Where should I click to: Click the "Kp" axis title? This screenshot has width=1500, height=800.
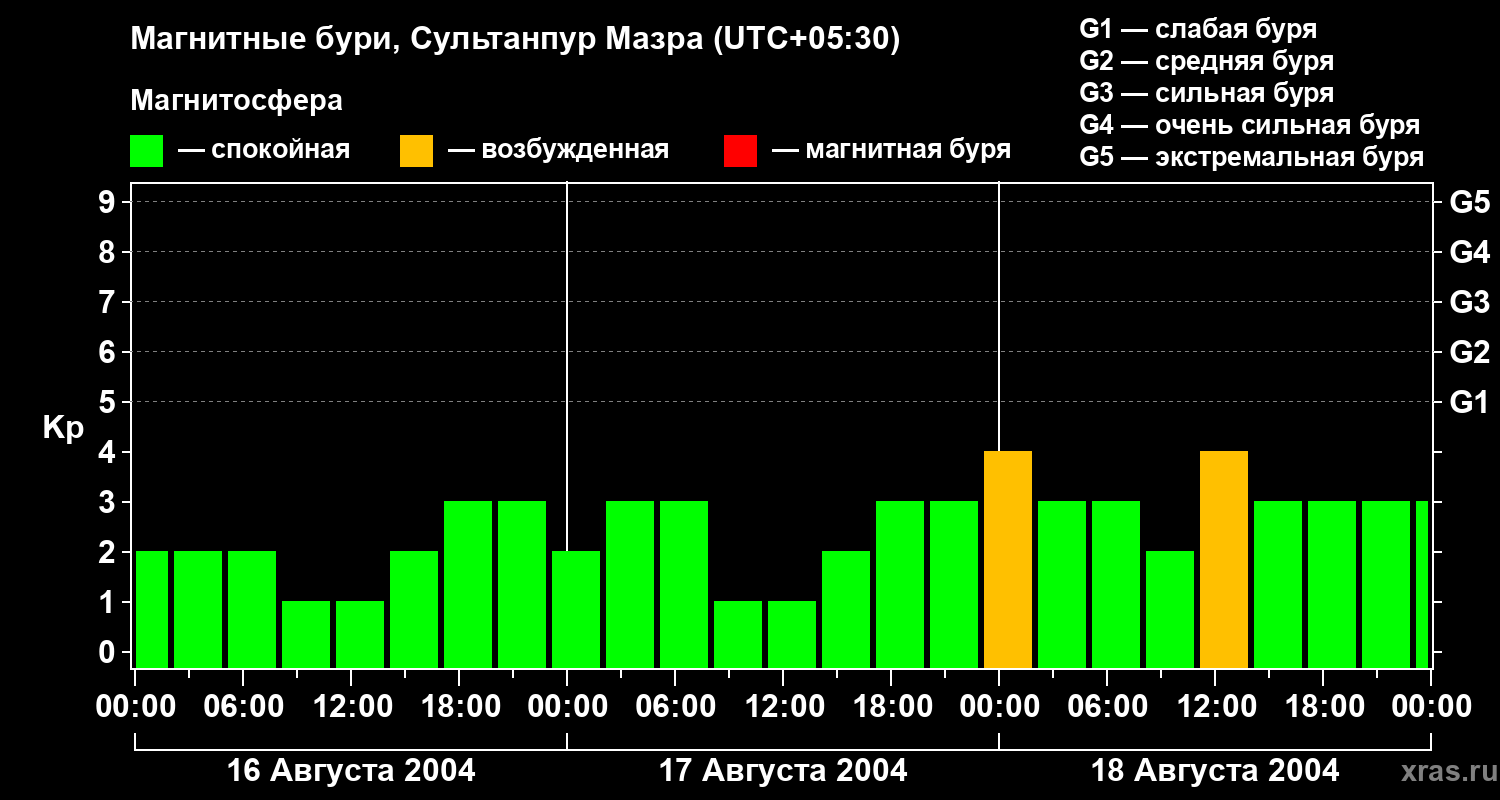click(63, 427)
